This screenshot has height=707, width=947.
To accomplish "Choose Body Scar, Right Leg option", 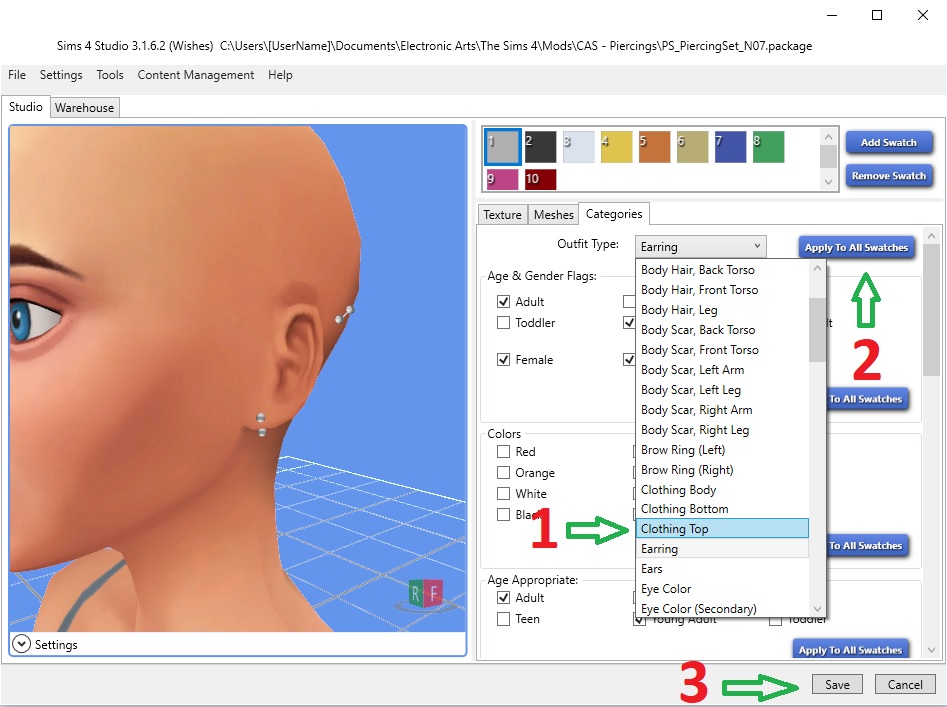I will pyautogui.click(x=722, y=430).
